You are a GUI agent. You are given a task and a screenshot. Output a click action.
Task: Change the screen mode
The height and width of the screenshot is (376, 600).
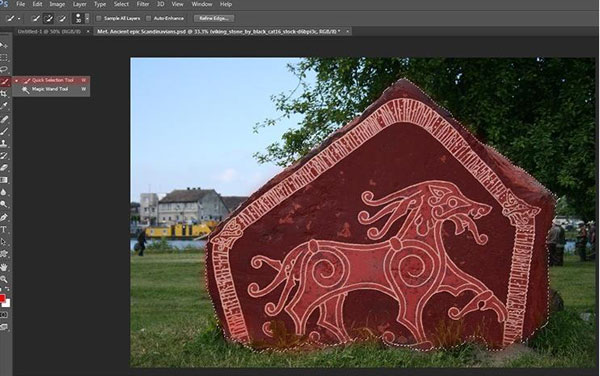pos(4,327)
